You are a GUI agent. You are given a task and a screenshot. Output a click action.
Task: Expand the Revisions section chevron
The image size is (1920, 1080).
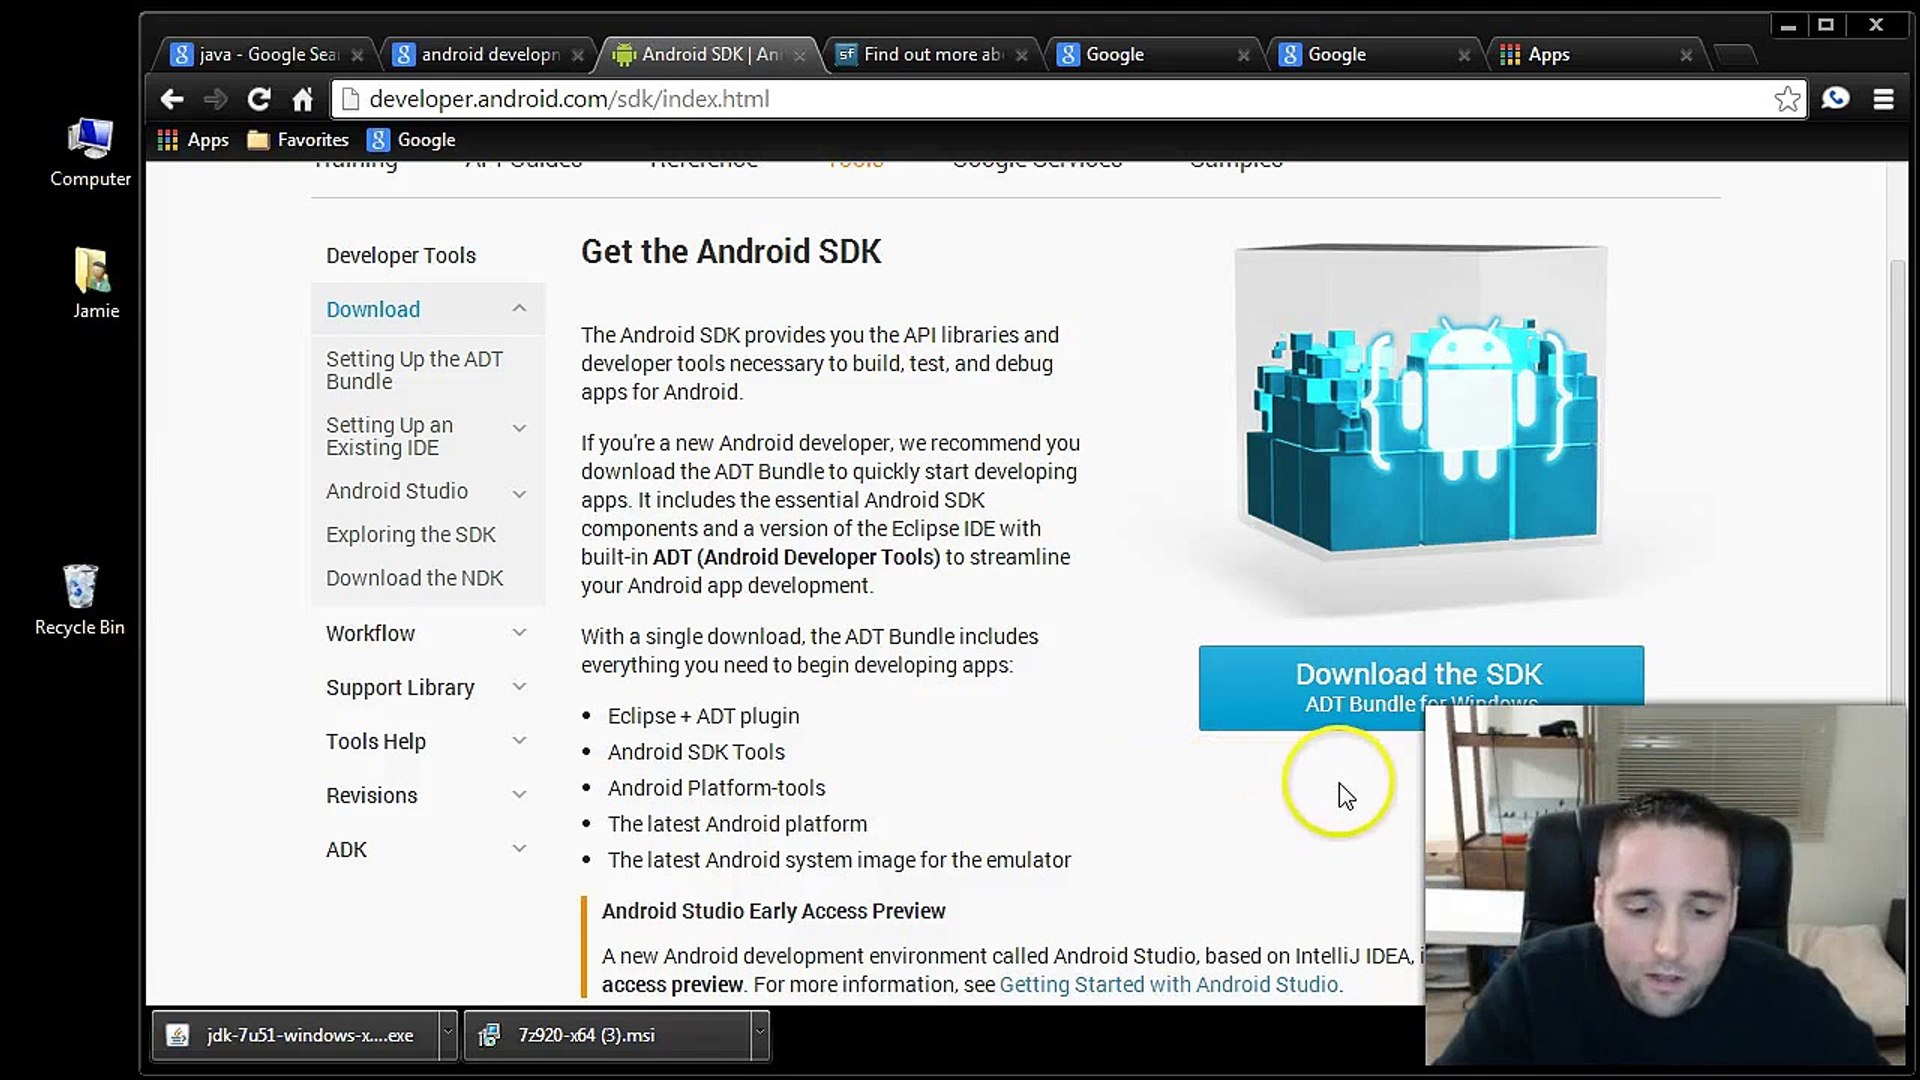519,794
